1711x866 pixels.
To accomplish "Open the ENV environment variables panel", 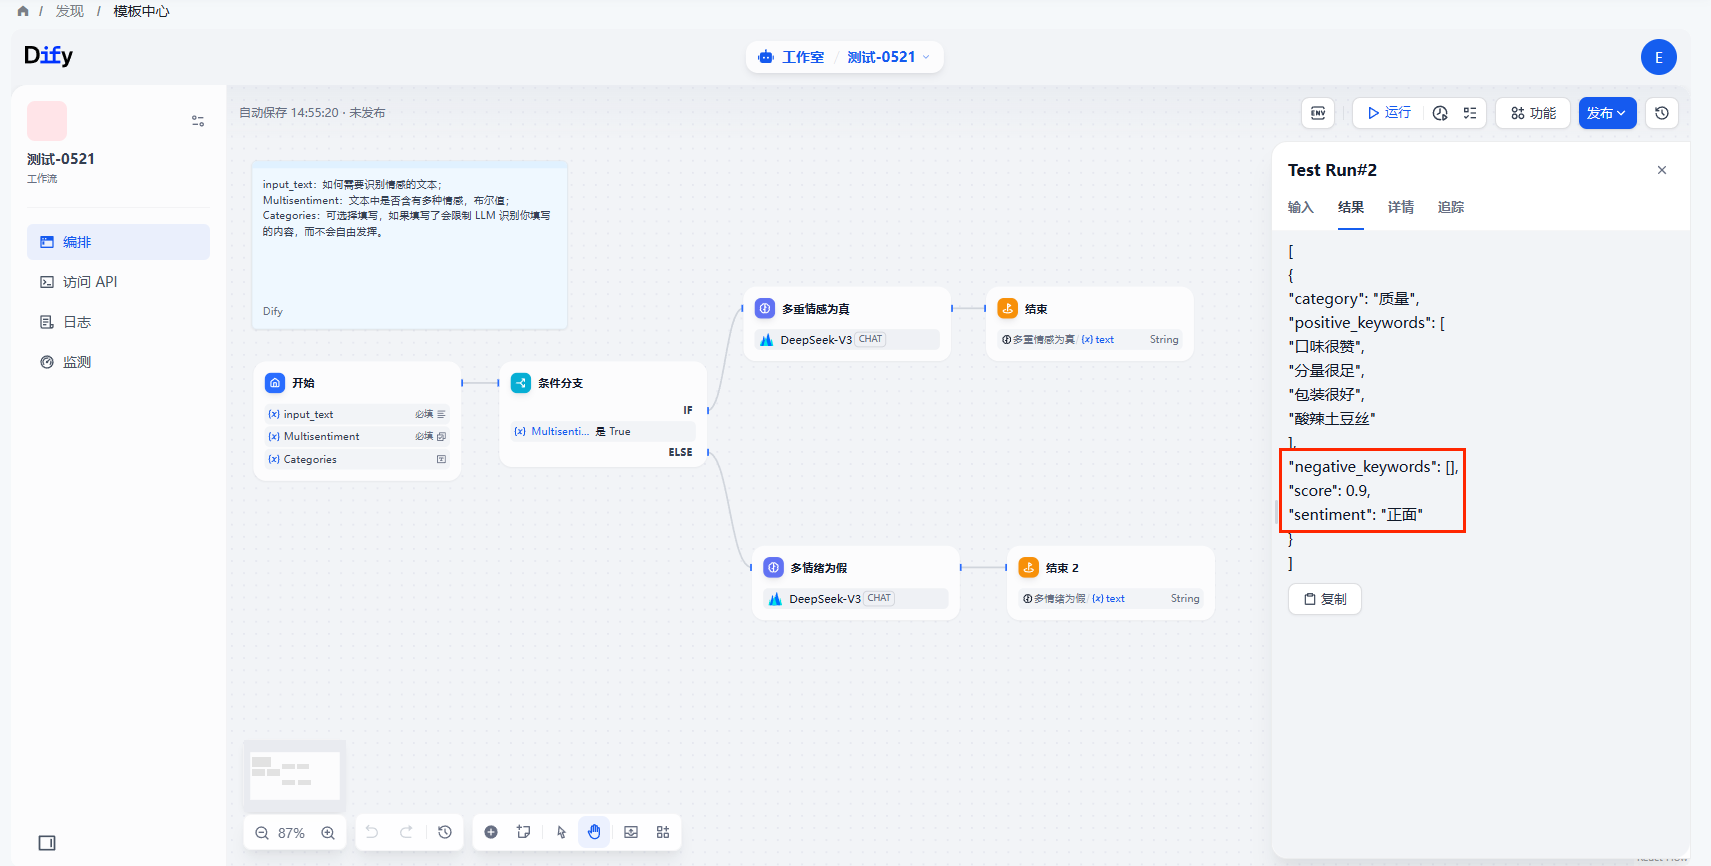I will click(1318, 113).
